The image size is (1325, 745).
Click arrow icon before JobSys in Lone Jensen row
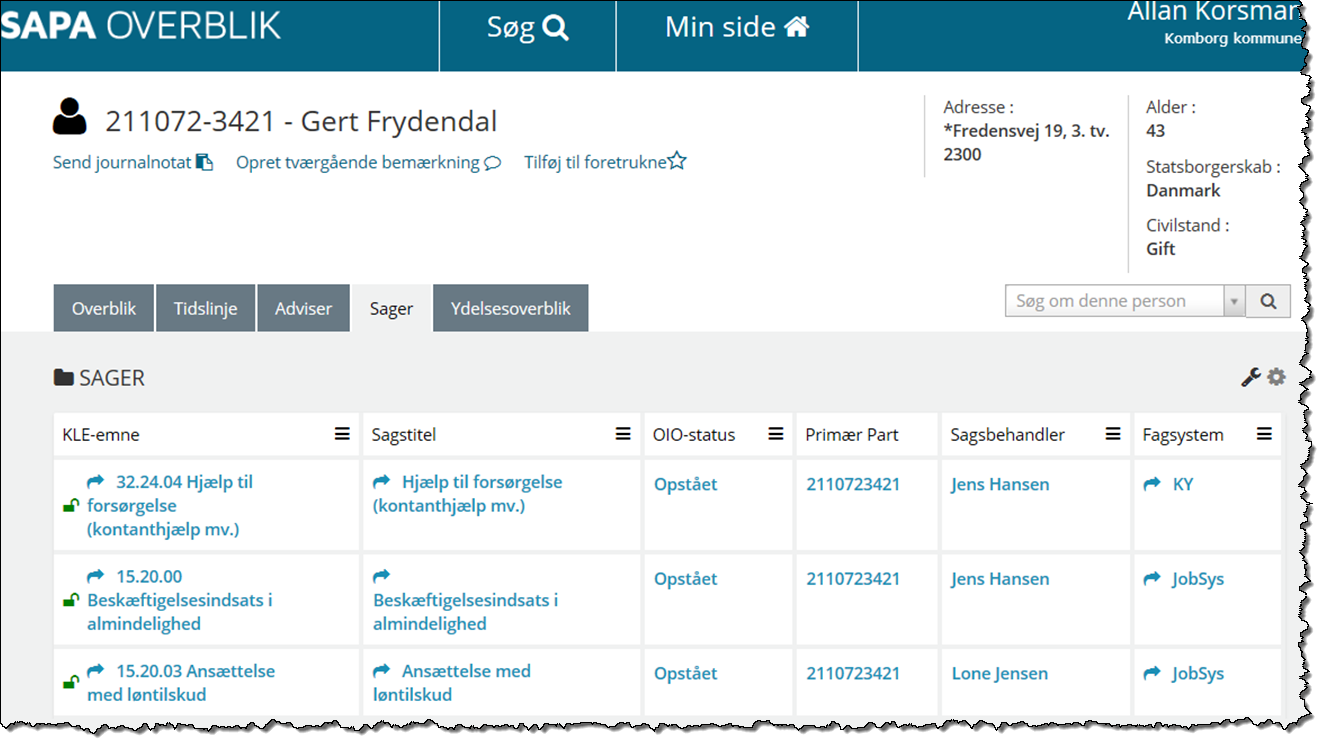pos(1152,673)
